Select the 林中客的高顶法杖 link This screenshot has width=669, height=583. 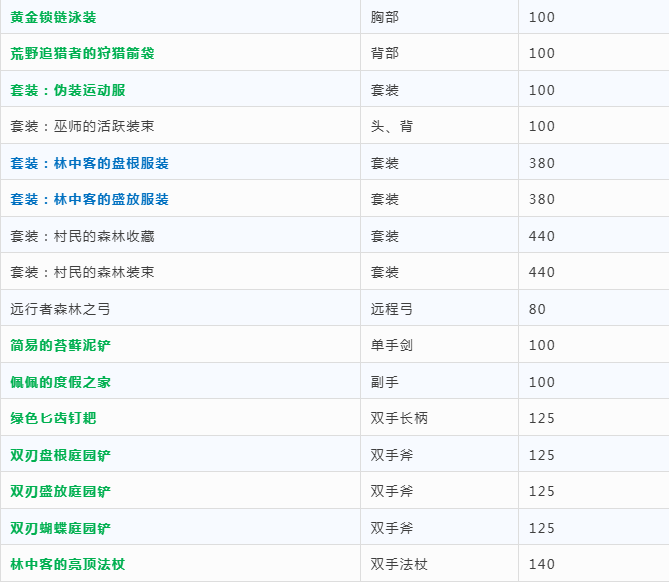tap(67, 564)
